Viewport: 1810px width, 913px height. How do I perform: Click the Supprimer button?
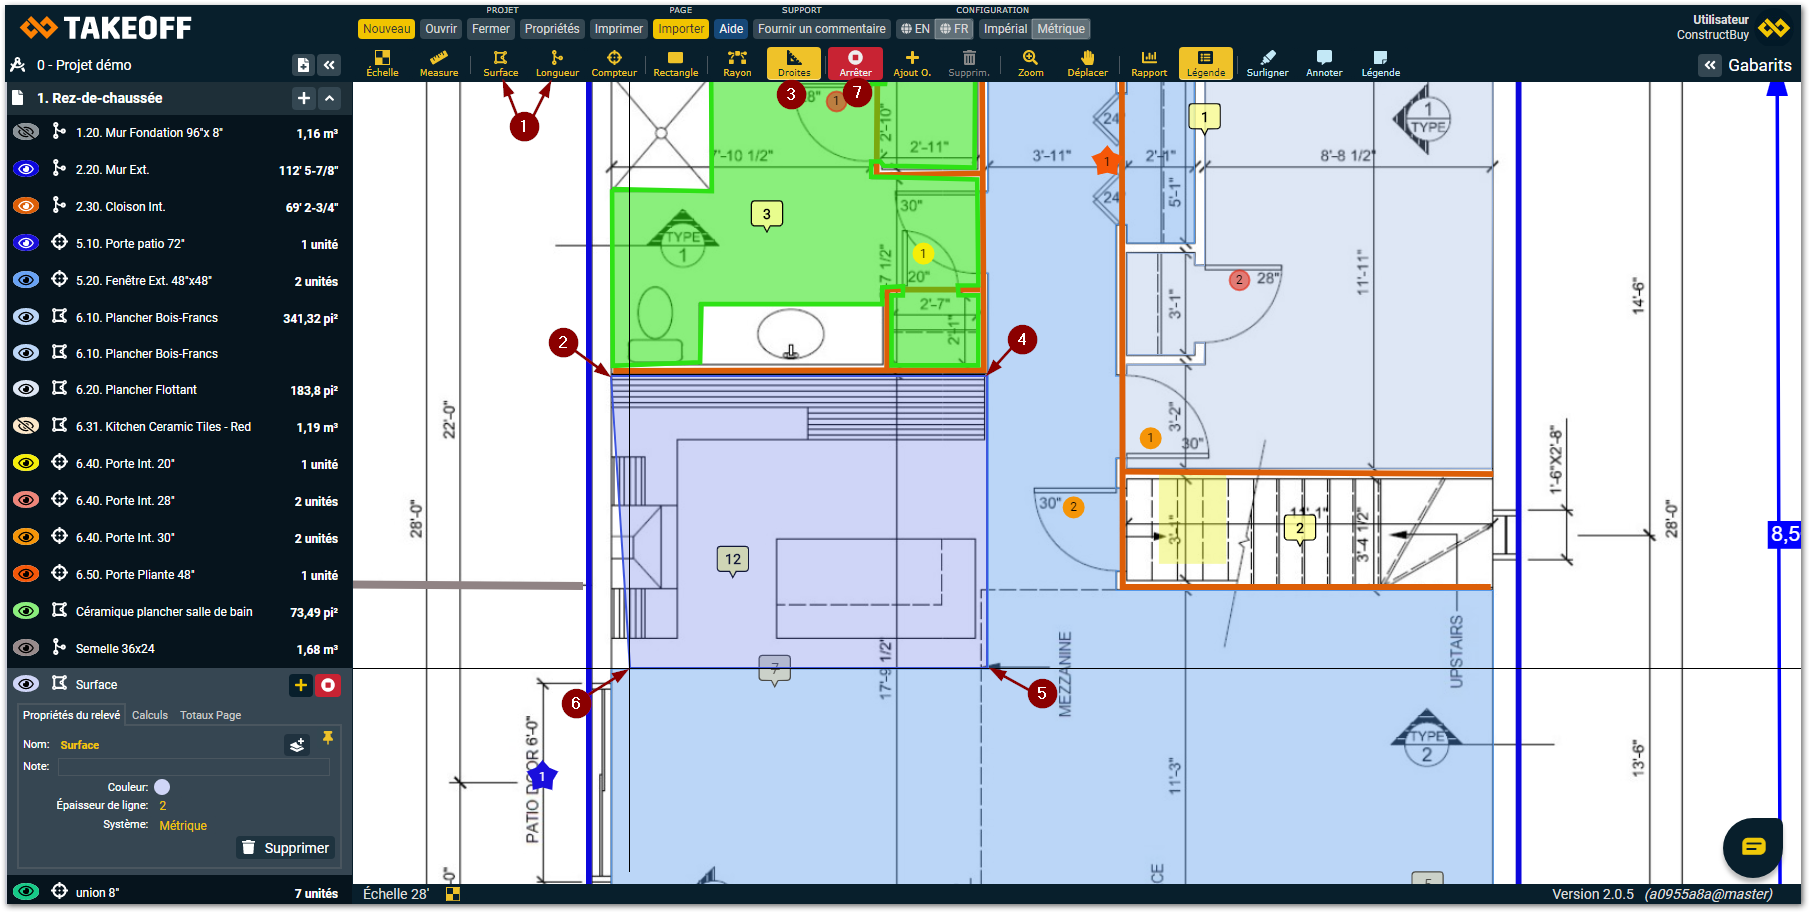285,848
